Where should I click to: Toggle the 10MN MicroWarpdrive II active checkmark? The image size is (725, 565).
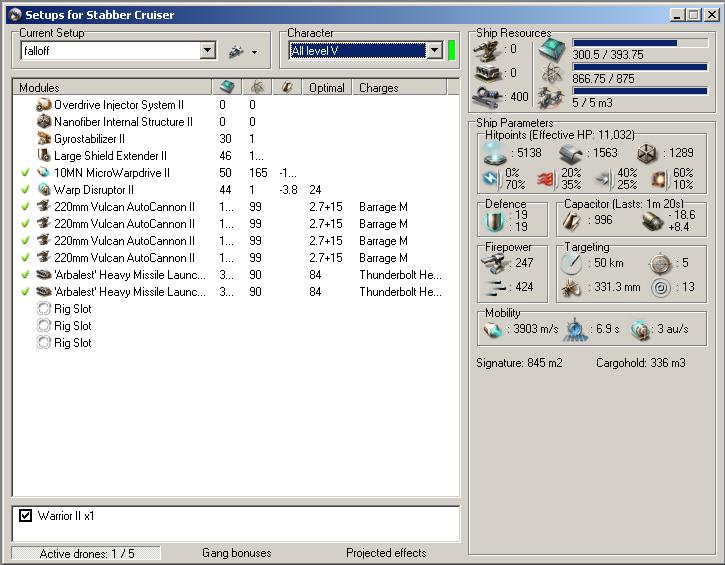(x=25, y=172)
